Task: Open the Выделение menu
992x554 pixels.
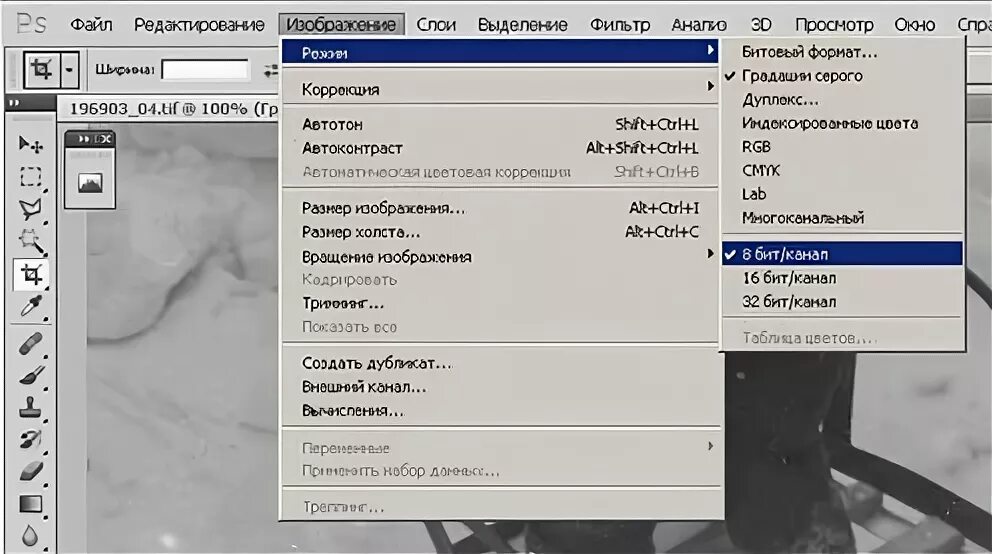Action: 523,25
